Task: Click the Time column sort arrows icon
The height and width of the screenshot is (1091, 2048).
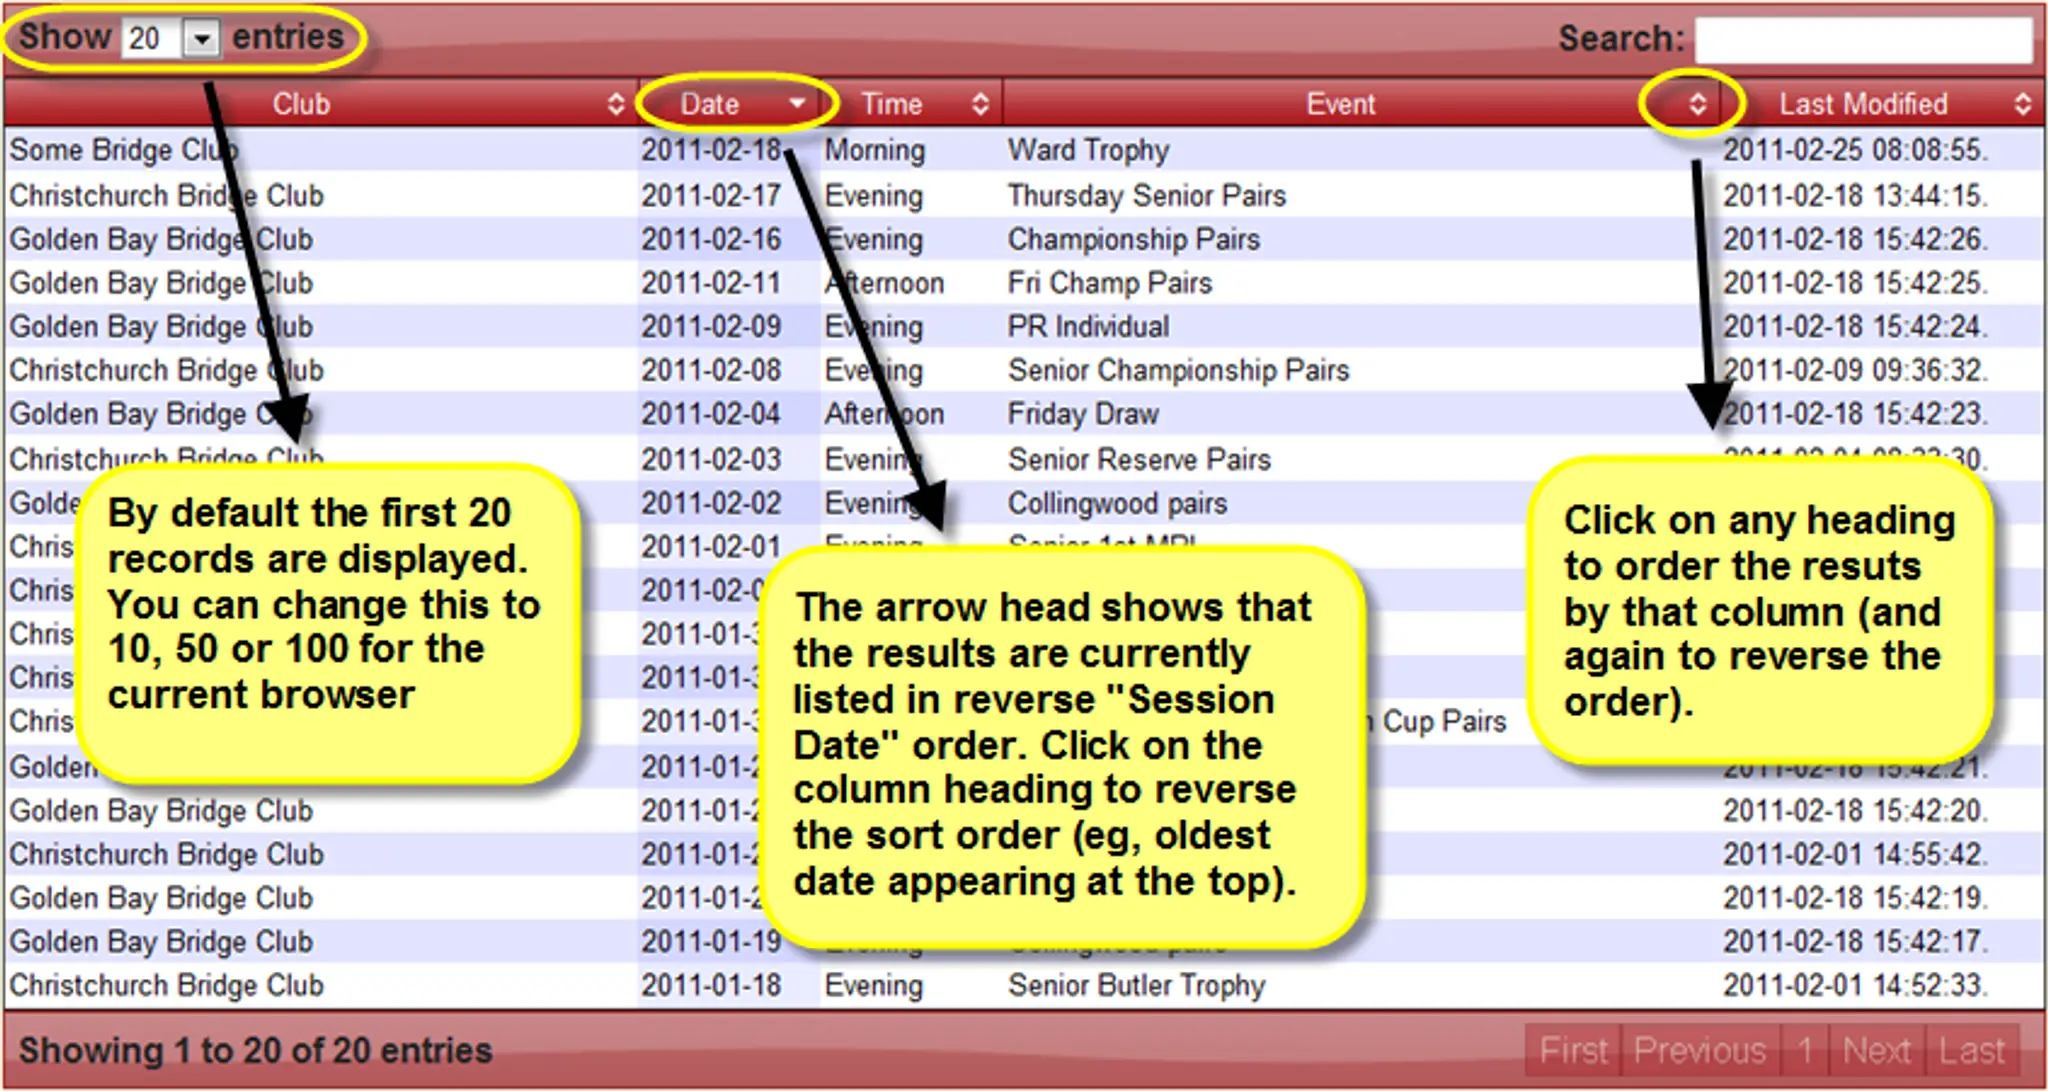Action: (x=980, y=104)
